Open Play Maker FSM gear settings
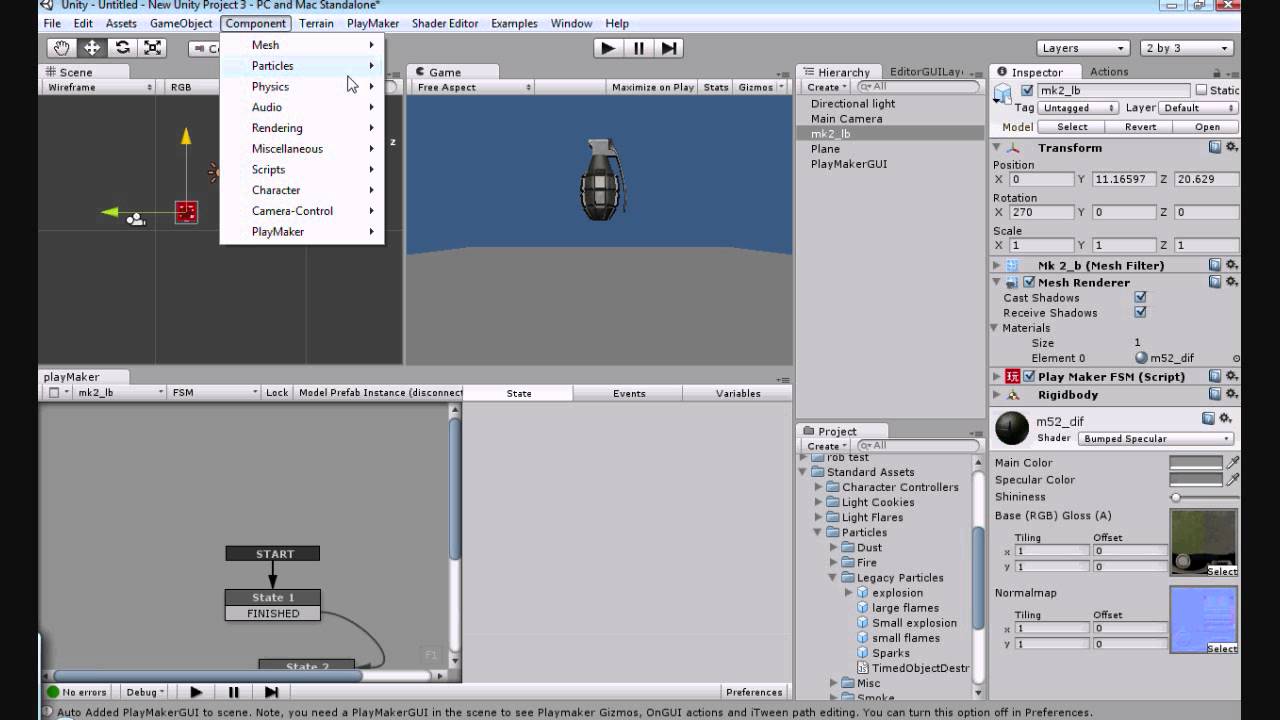The width and height of the screenshot is (1280, 720). (1231, 376)
